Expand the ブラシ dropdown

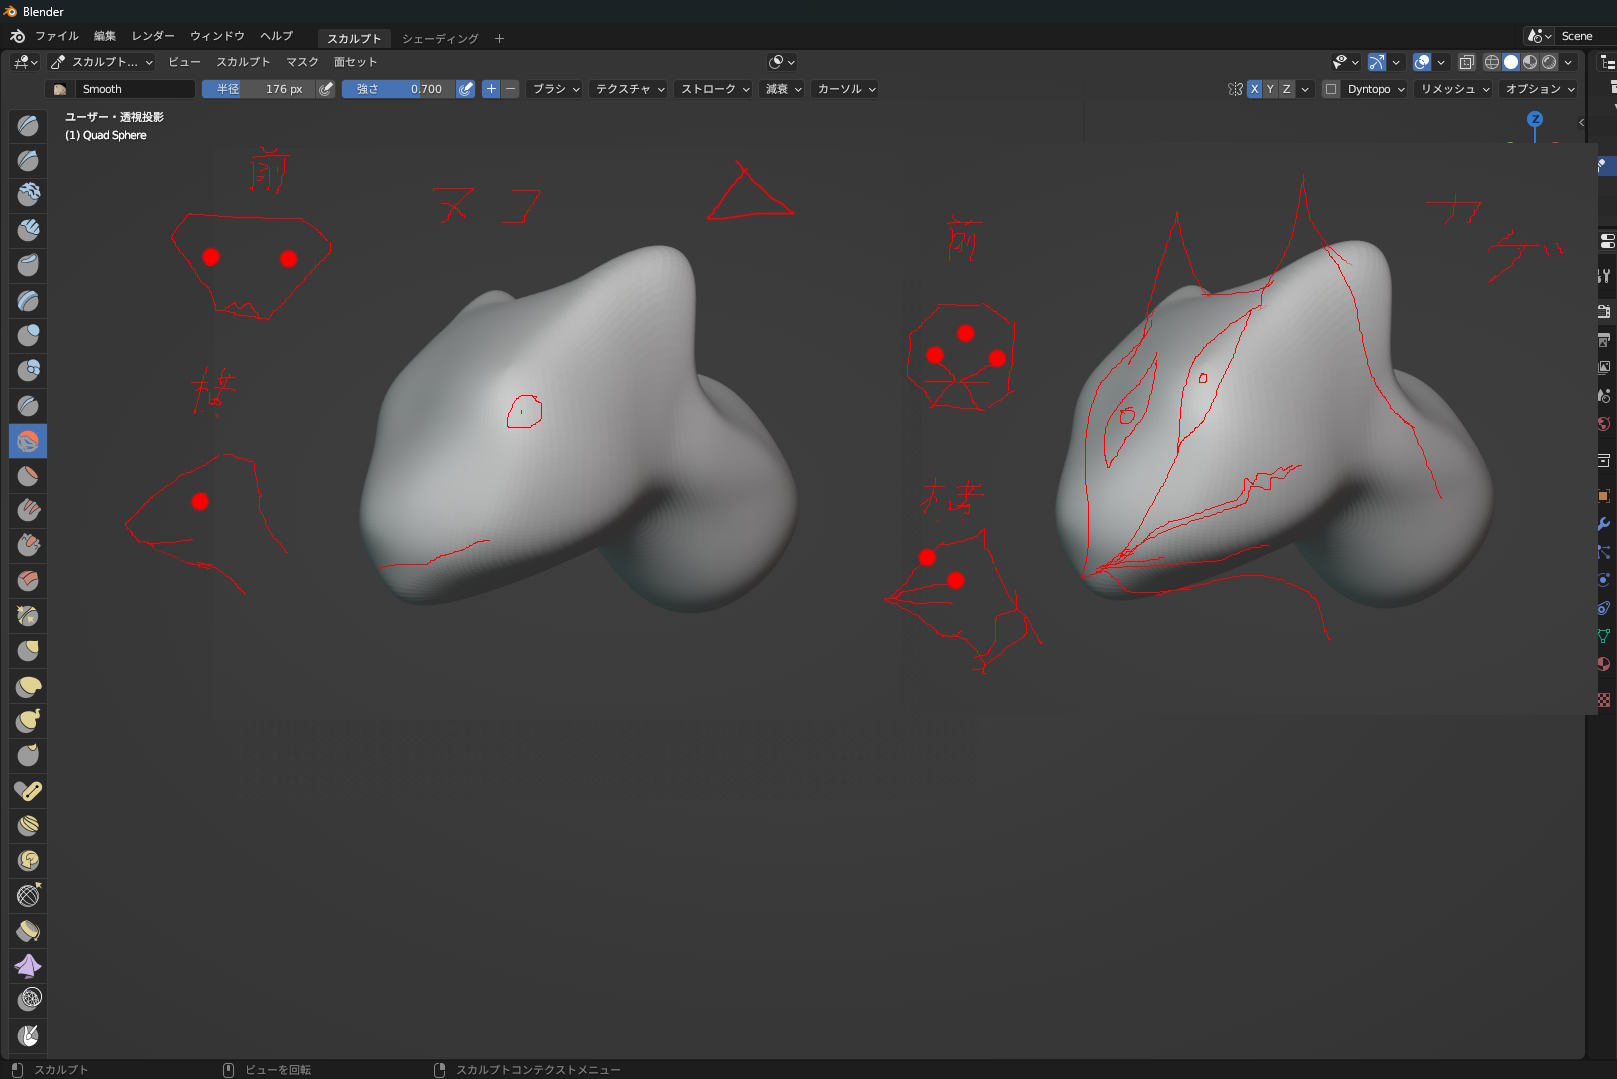click(x=555, y=89)
